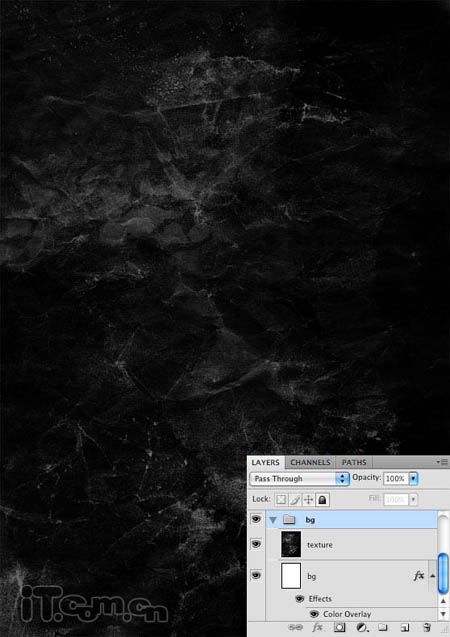Image resolution: width=450 pixels, height=637 pixels.
Task: Click the create new layer icon
Action: [405, 627]
